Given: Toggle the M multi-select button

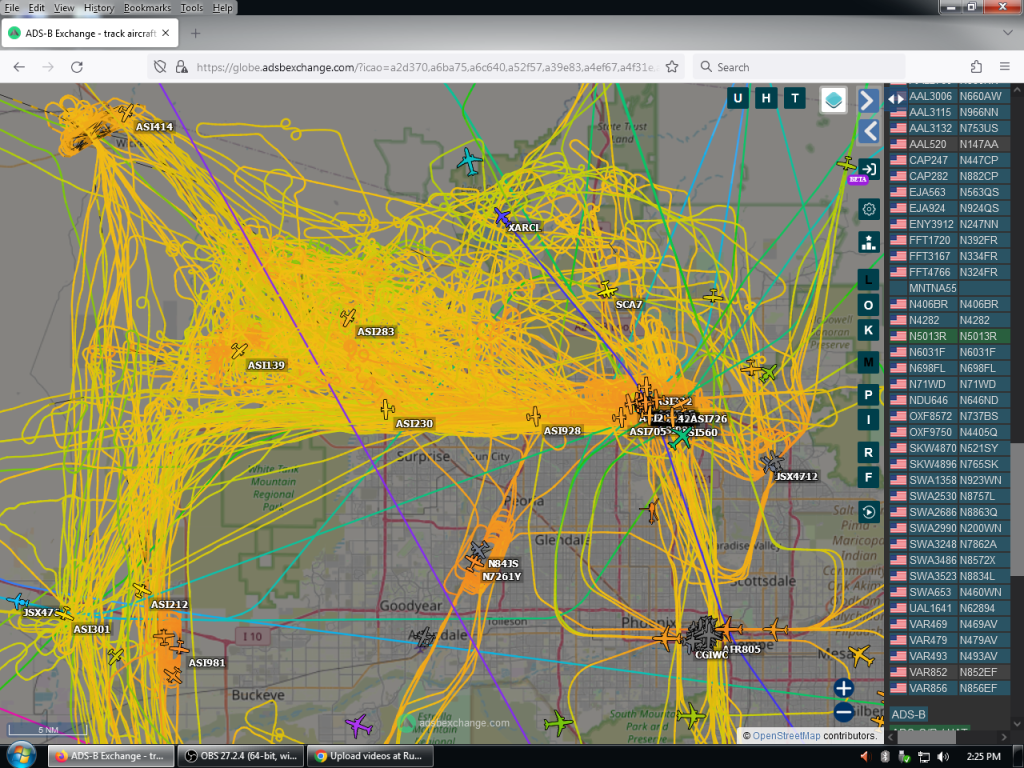Looking at the screenshot, I should pos(868,362).
